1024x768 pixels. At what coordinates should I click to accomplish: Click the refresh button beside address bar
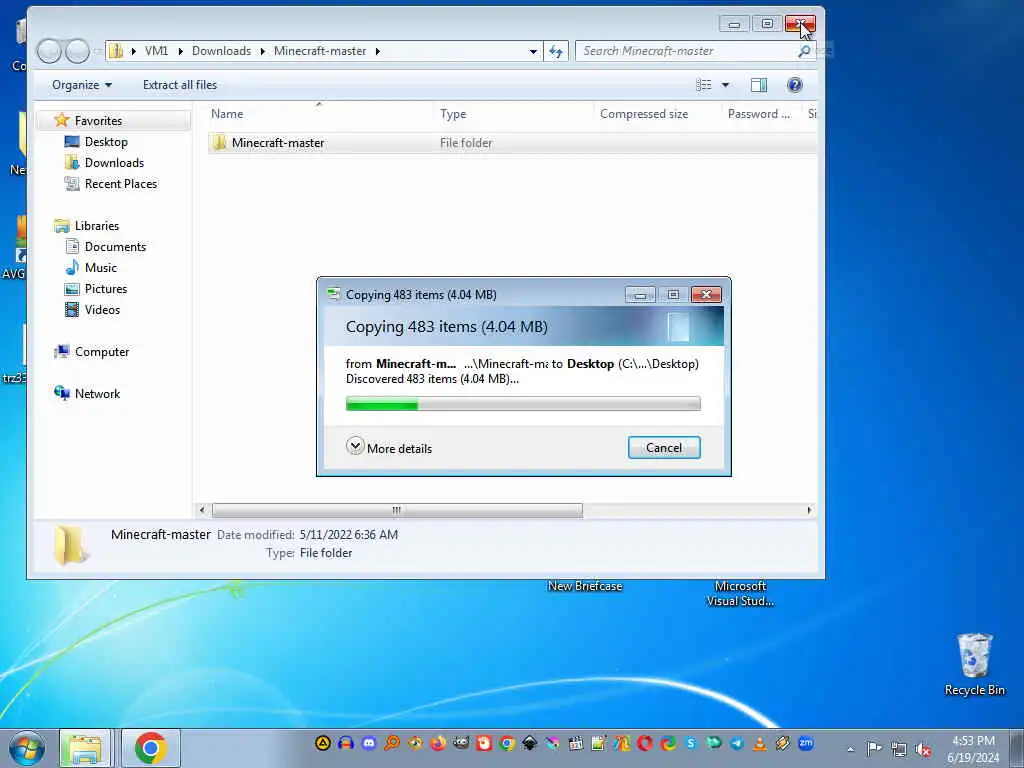click(x=556, y=51)
